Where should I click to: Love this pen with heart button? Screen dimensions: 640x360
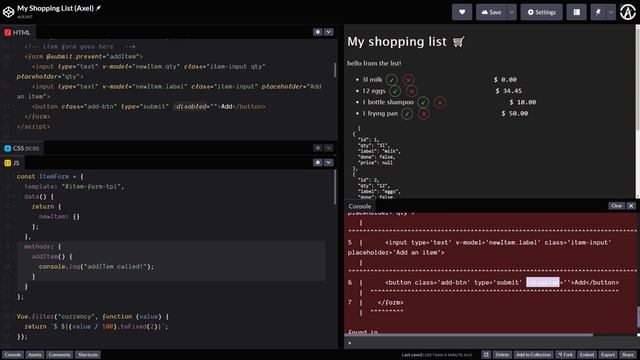[x=462, y=12]
